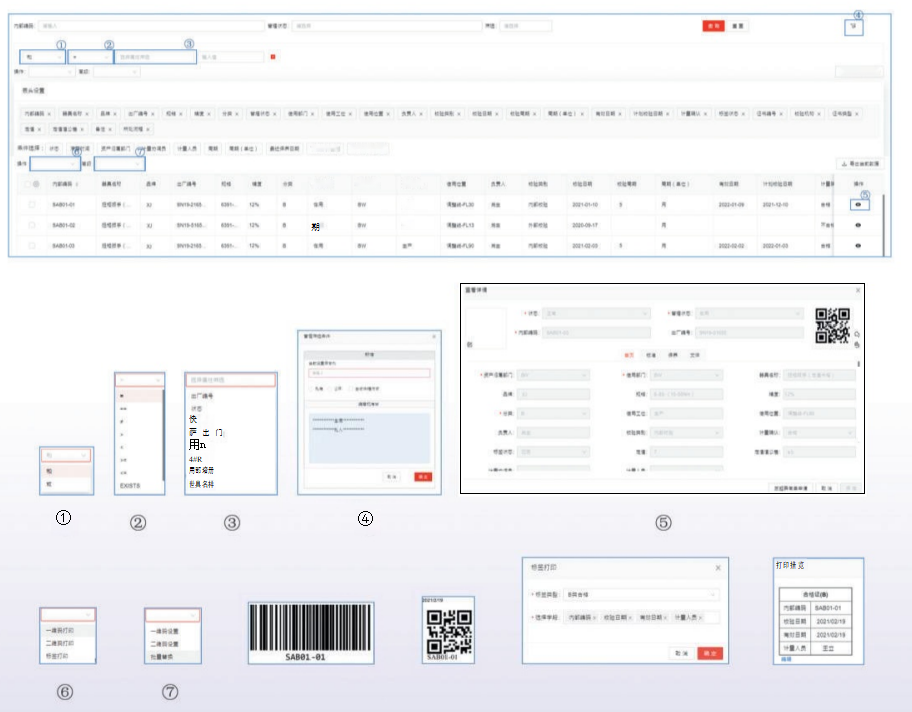The image size is (912, 712).
Task: Click the SAB01-01 barcode image
Action: 311,633
